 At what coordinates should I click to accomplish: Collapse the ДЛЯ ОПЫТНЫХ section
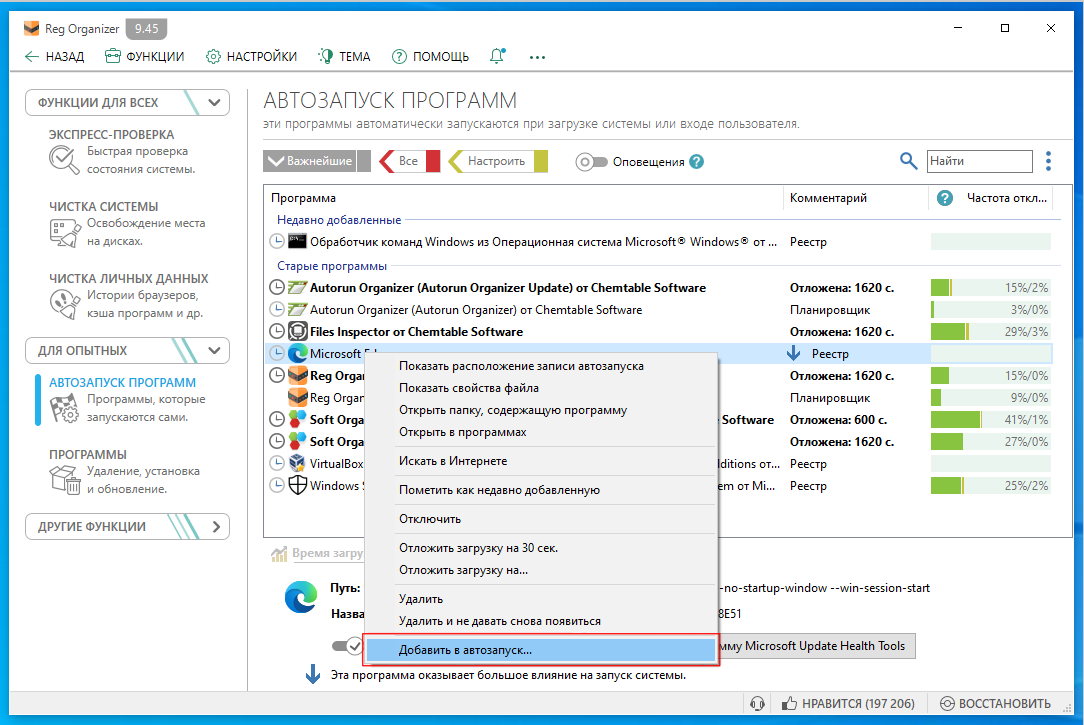point(214,350)
